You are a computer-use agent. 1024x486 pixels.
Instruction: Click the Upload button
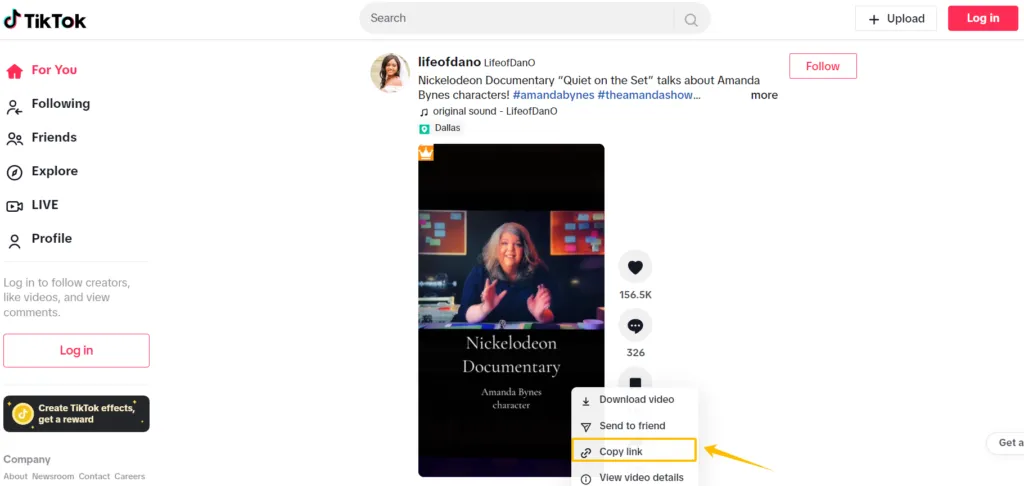tap(896, 18)
